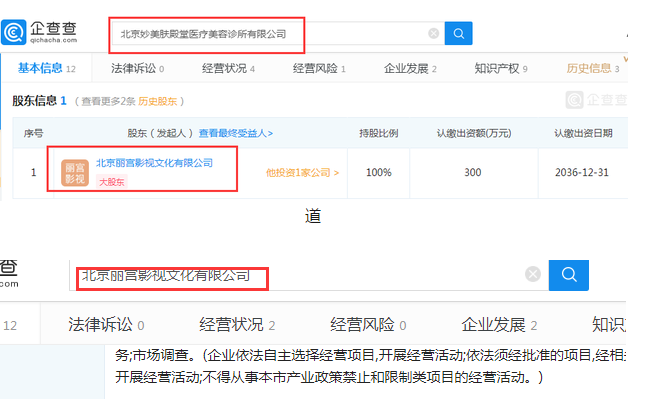Screen dimensions: 646x399
Task: Open the 历史股东 link
Action: click(158, 101)
